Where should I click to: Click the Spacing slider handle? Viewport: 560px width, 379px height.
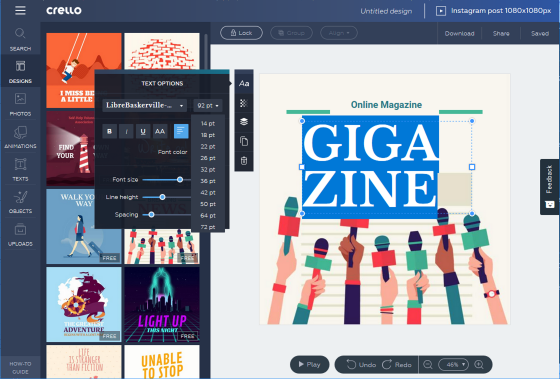point(151,214)
